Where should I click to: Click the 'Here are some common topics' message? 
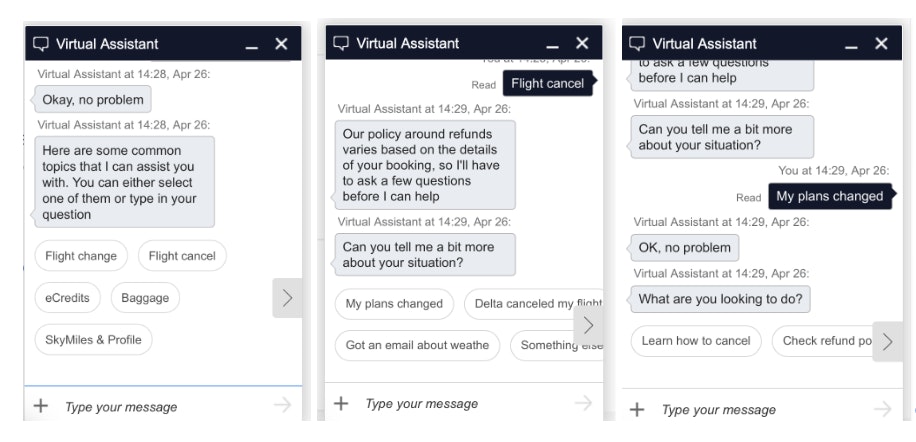coord(124,182)
